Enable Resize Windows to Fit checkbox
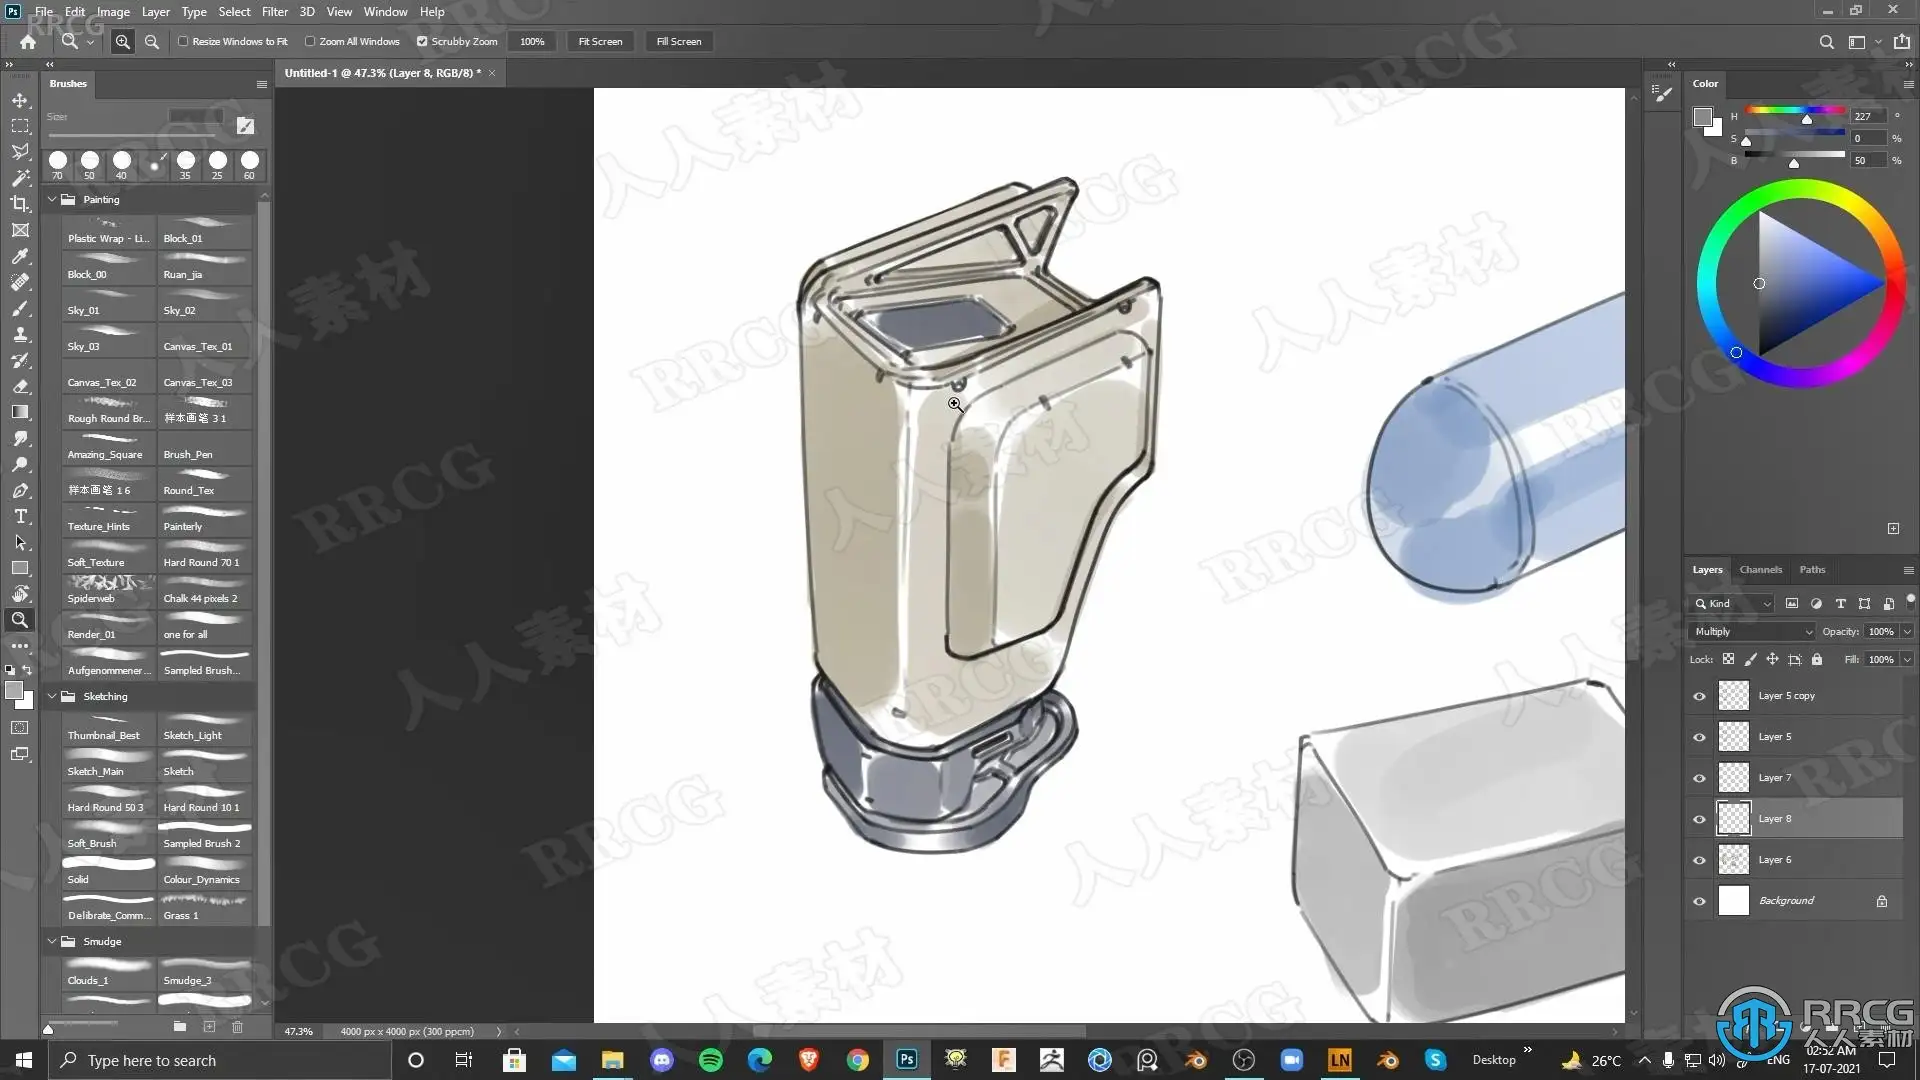The height and width of the screenshot is (1080, 1920). pyautogui.click(x=183, y=42)
